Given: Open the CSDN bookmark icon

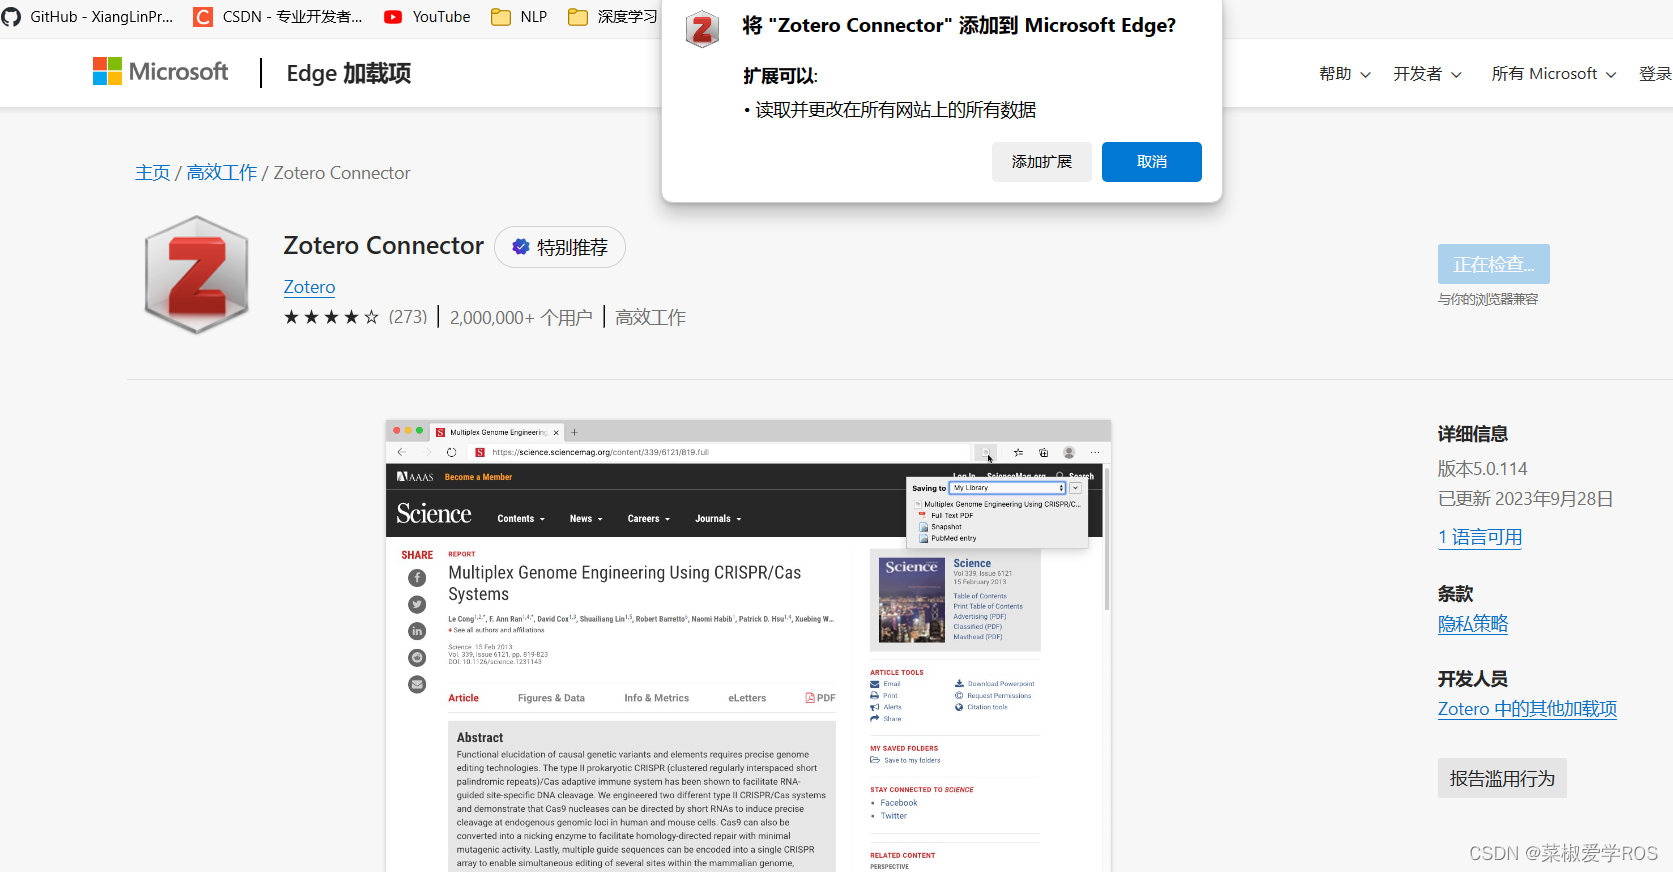Looking at the screenshot, I should (x=203, y=17).
